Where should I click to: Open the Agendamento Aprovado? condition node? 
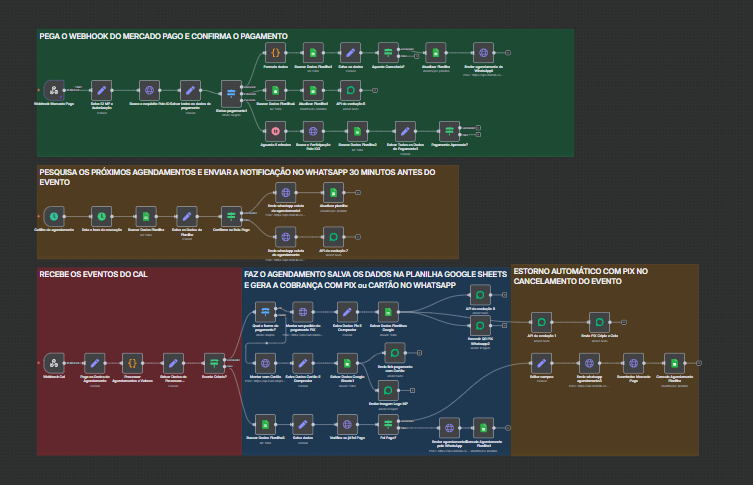[x=449, y=130]
